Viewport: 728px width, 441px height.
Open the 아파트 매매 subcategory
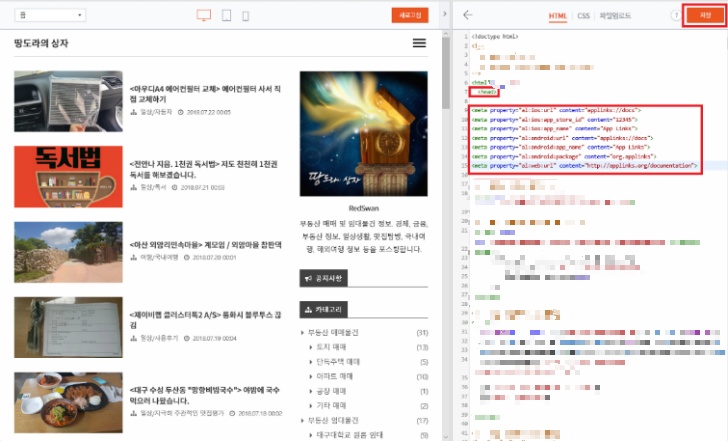point(334,376)
